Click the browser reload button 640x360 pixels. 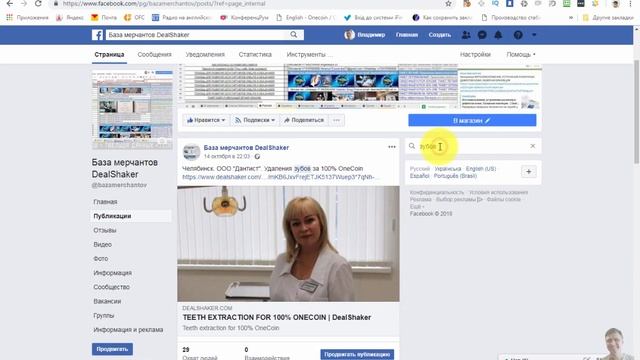pos(38,4)
